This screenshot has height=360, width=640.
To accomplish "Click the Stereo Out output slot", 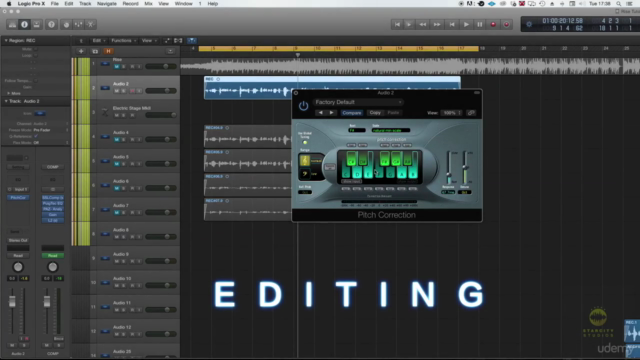I will (18, 240).
